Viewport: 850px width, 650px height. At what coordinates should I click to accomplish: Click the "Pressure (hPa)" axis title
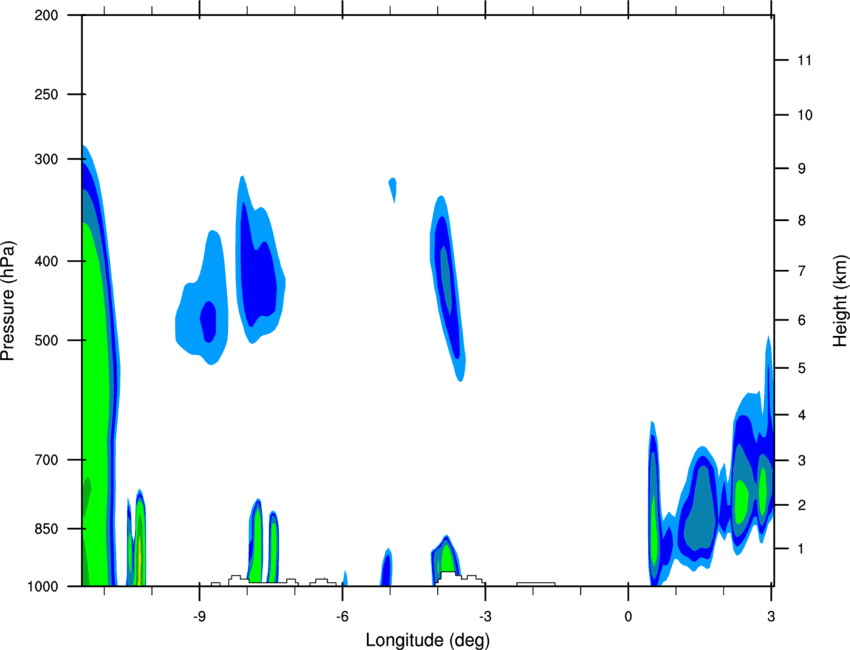pyautogui.click(x=8, y=301)
